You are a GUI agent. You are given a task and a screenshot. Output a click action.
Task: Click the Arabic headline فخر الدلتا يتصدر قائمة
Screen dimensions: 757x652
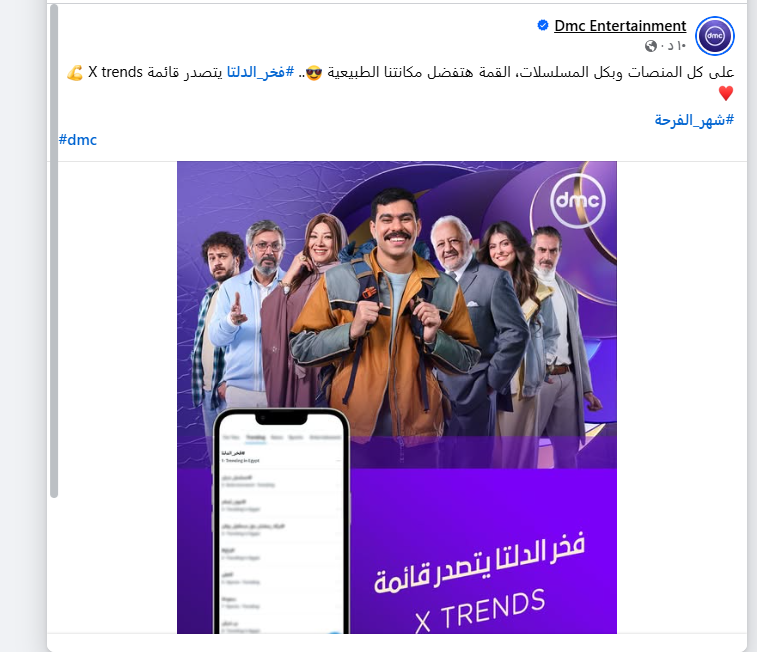(x=479, y=562)
